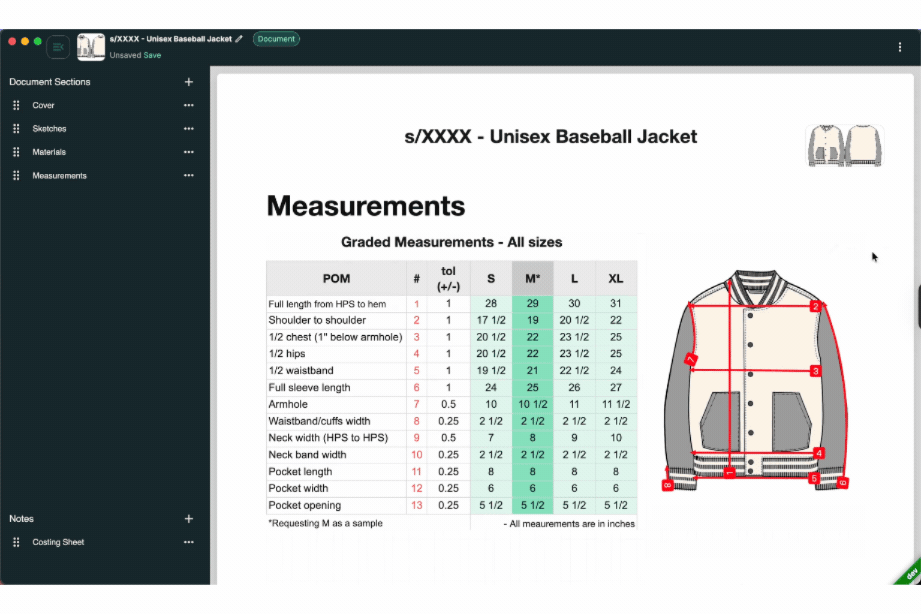This screenshot has height=614, width=921.
Task: Grab the drag handle of Cover section
Action: click(x=16, y=105)
